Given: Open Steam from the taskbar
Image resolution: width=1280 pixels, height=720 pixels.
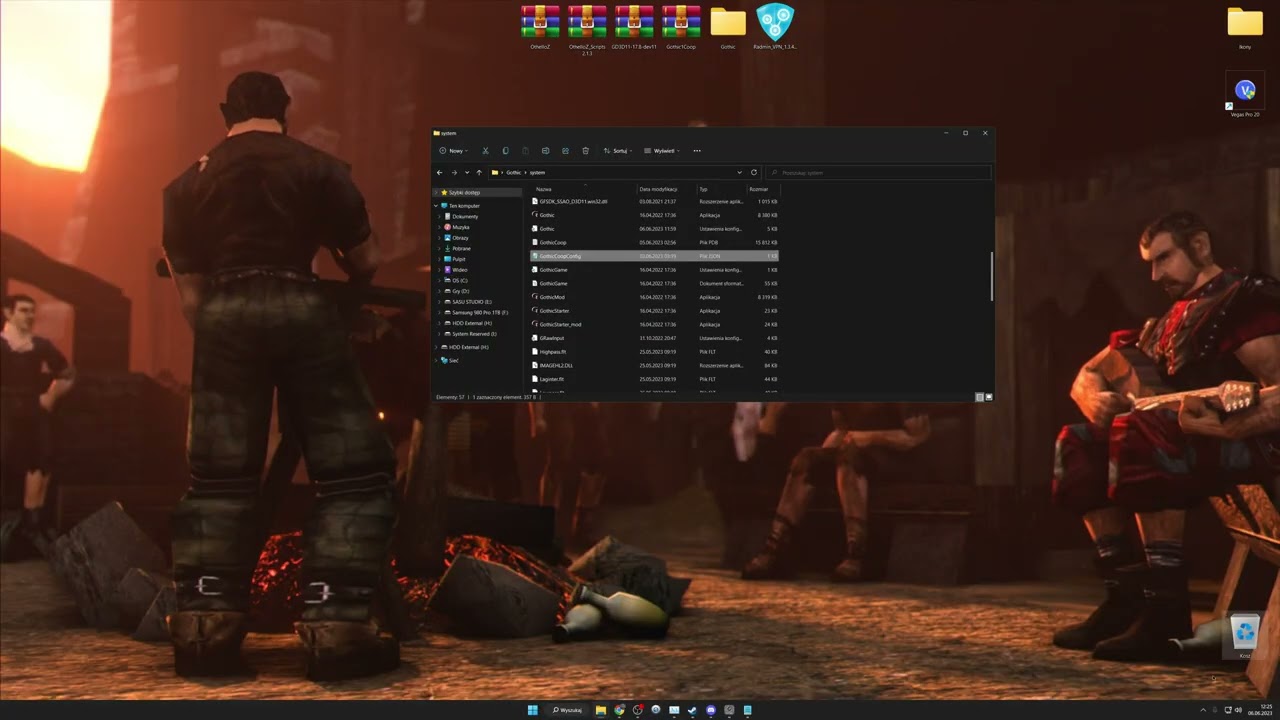Looking at the screenshot, I should (692, 710).
